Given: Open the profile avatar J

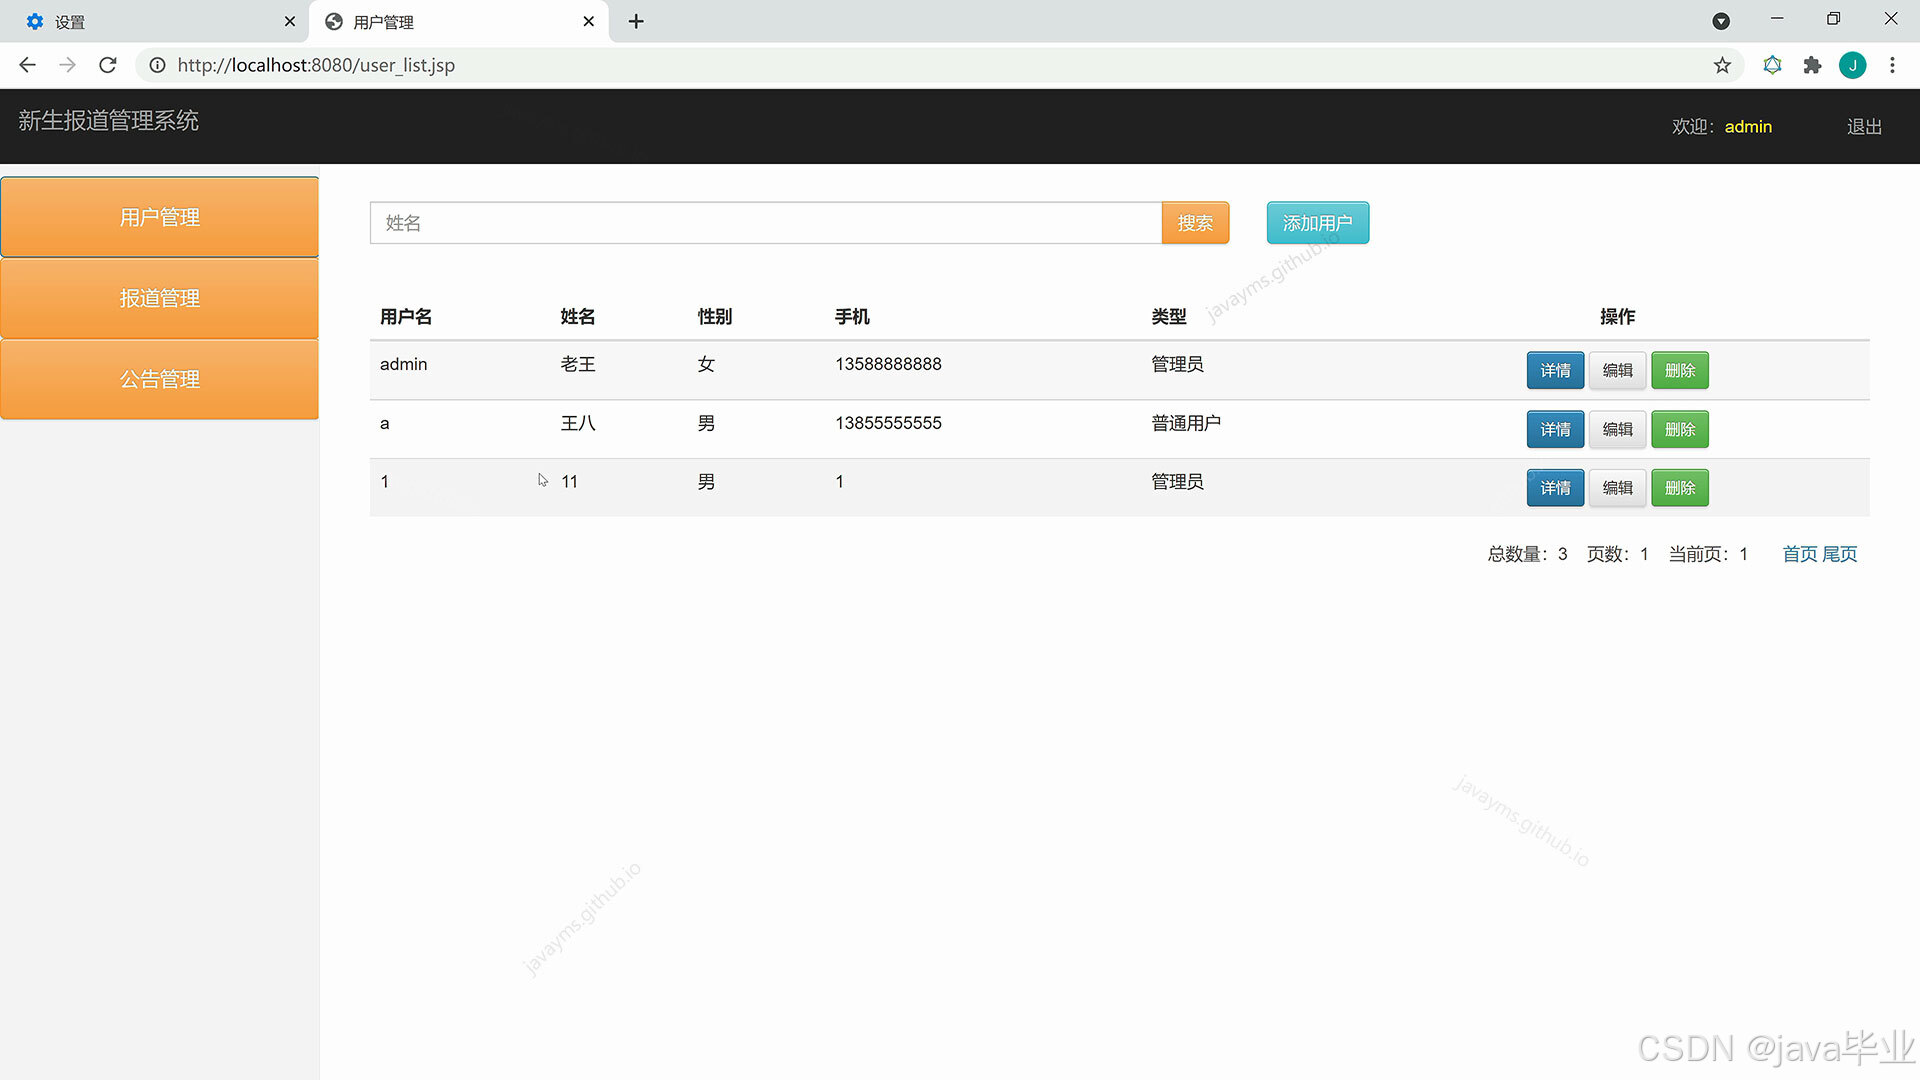Looking at the screenshot, I should pos(1852,65).
